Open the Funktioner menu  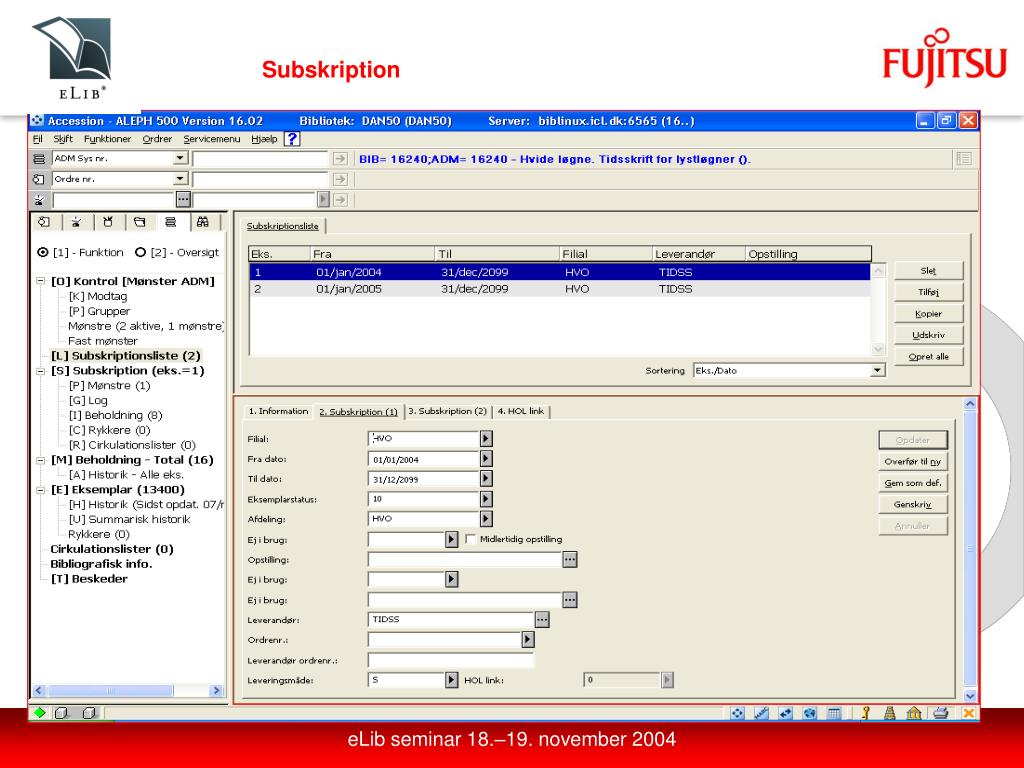[x=107, y=139]
